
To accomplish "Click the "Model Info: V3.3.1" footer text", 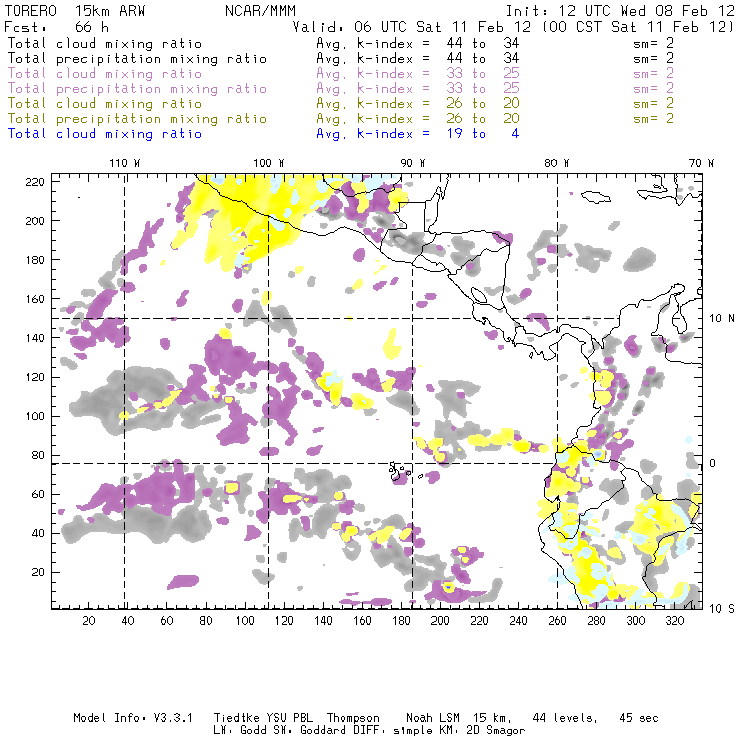I will (x=133, y=718).
